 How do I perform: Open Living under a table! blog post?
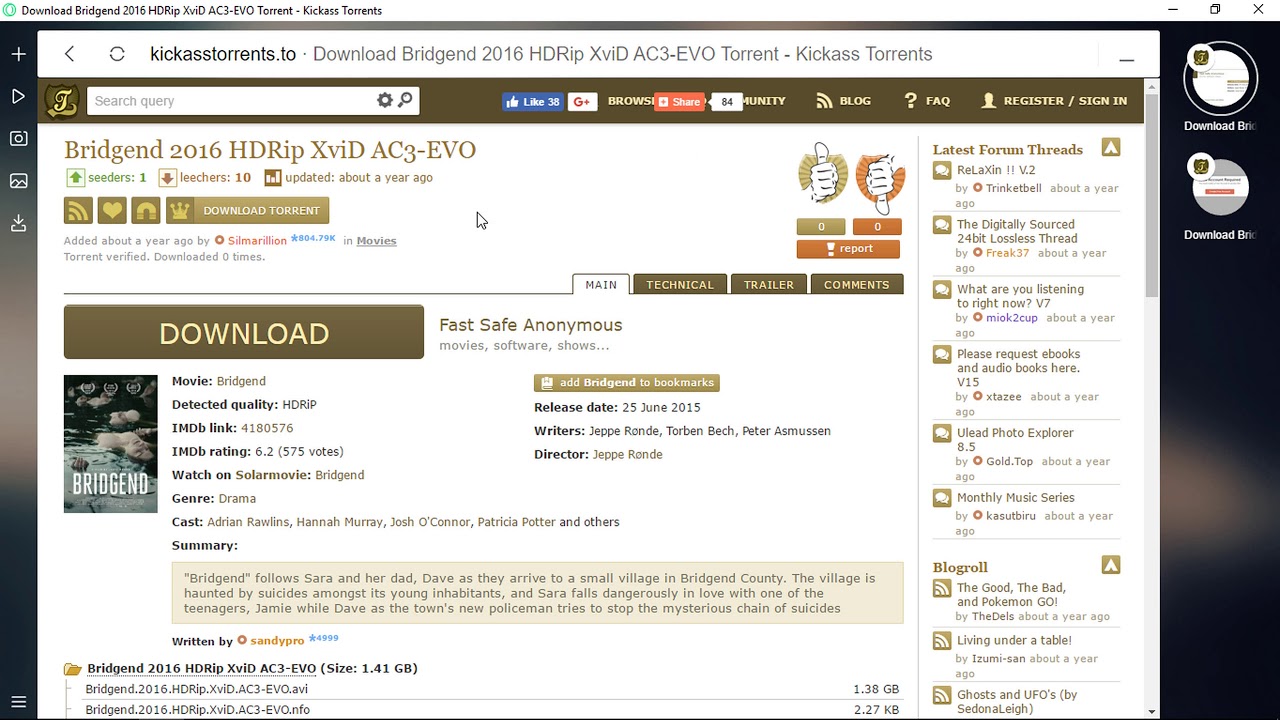(x=1014, y=641)
